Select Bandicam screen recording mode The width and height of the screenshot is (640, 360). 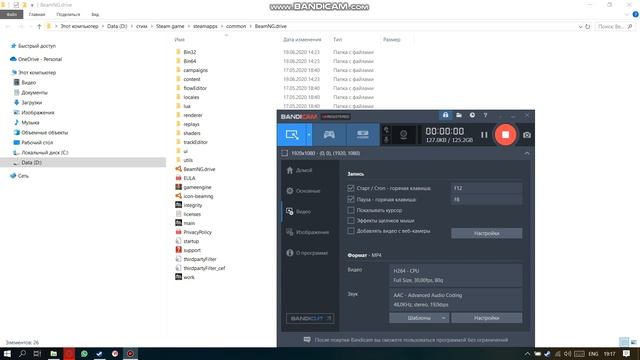292,135
